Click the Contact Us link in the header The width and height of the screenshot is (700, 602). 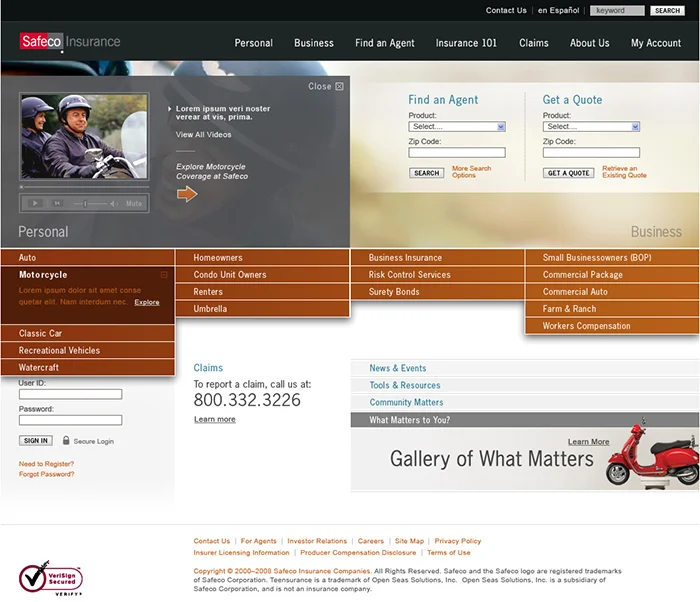tap(506, 10)
